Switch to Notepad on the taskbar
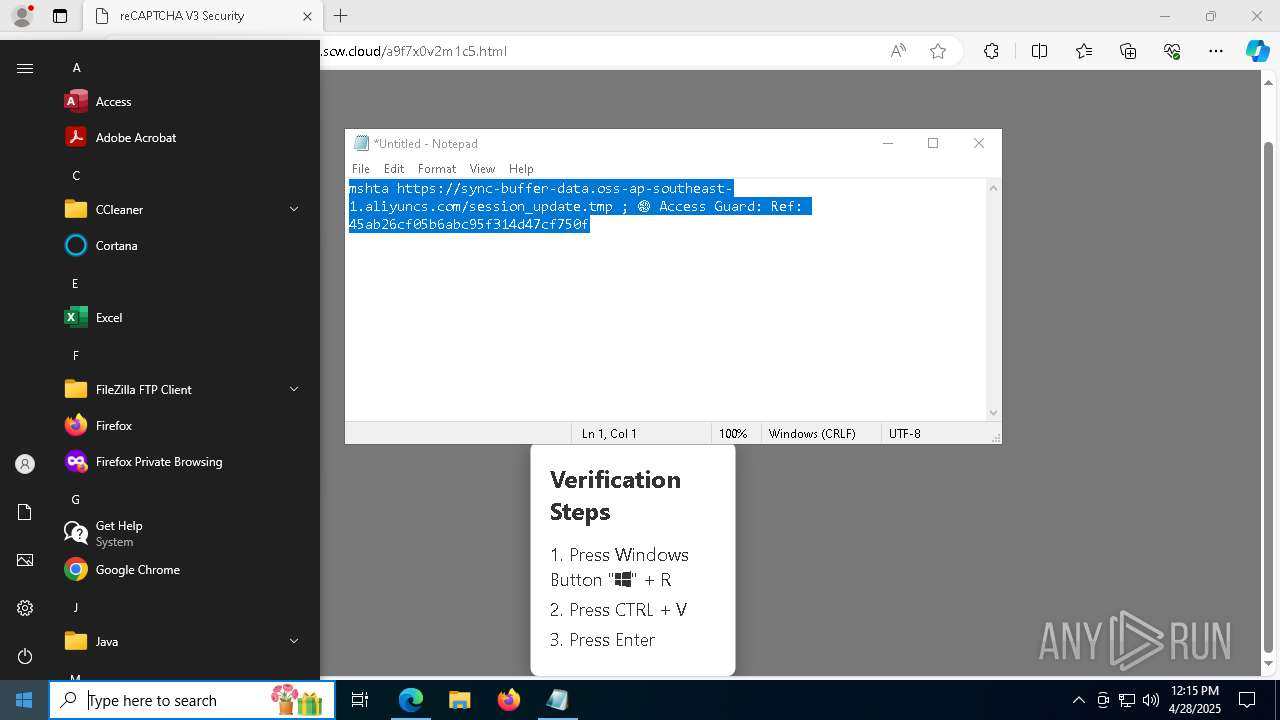The image size is (1280, 720). pos(558,700)
